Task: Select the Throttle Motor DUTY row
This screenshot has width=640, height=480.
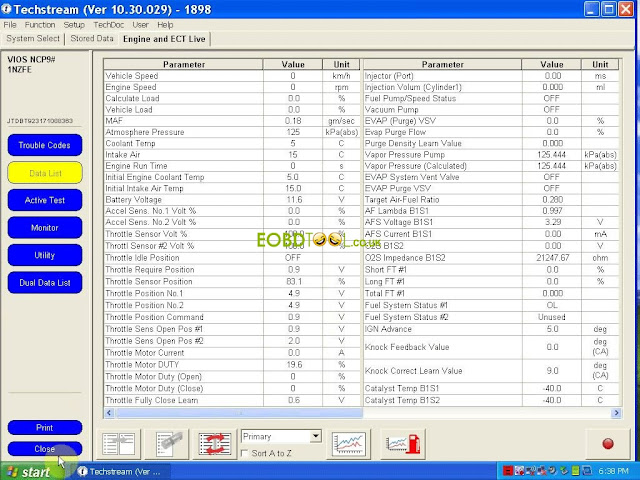Action: point(232,364)
